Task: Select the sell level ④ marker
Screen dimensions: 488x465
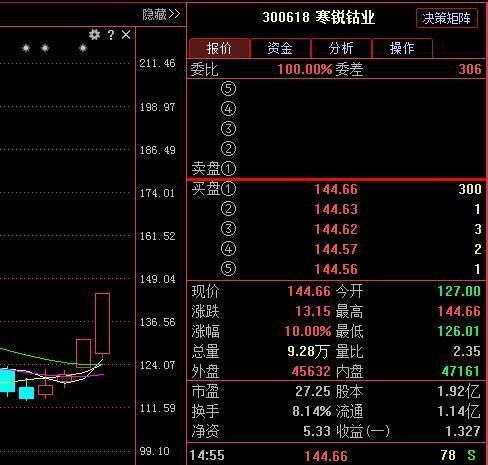Action: coord(228,109)
